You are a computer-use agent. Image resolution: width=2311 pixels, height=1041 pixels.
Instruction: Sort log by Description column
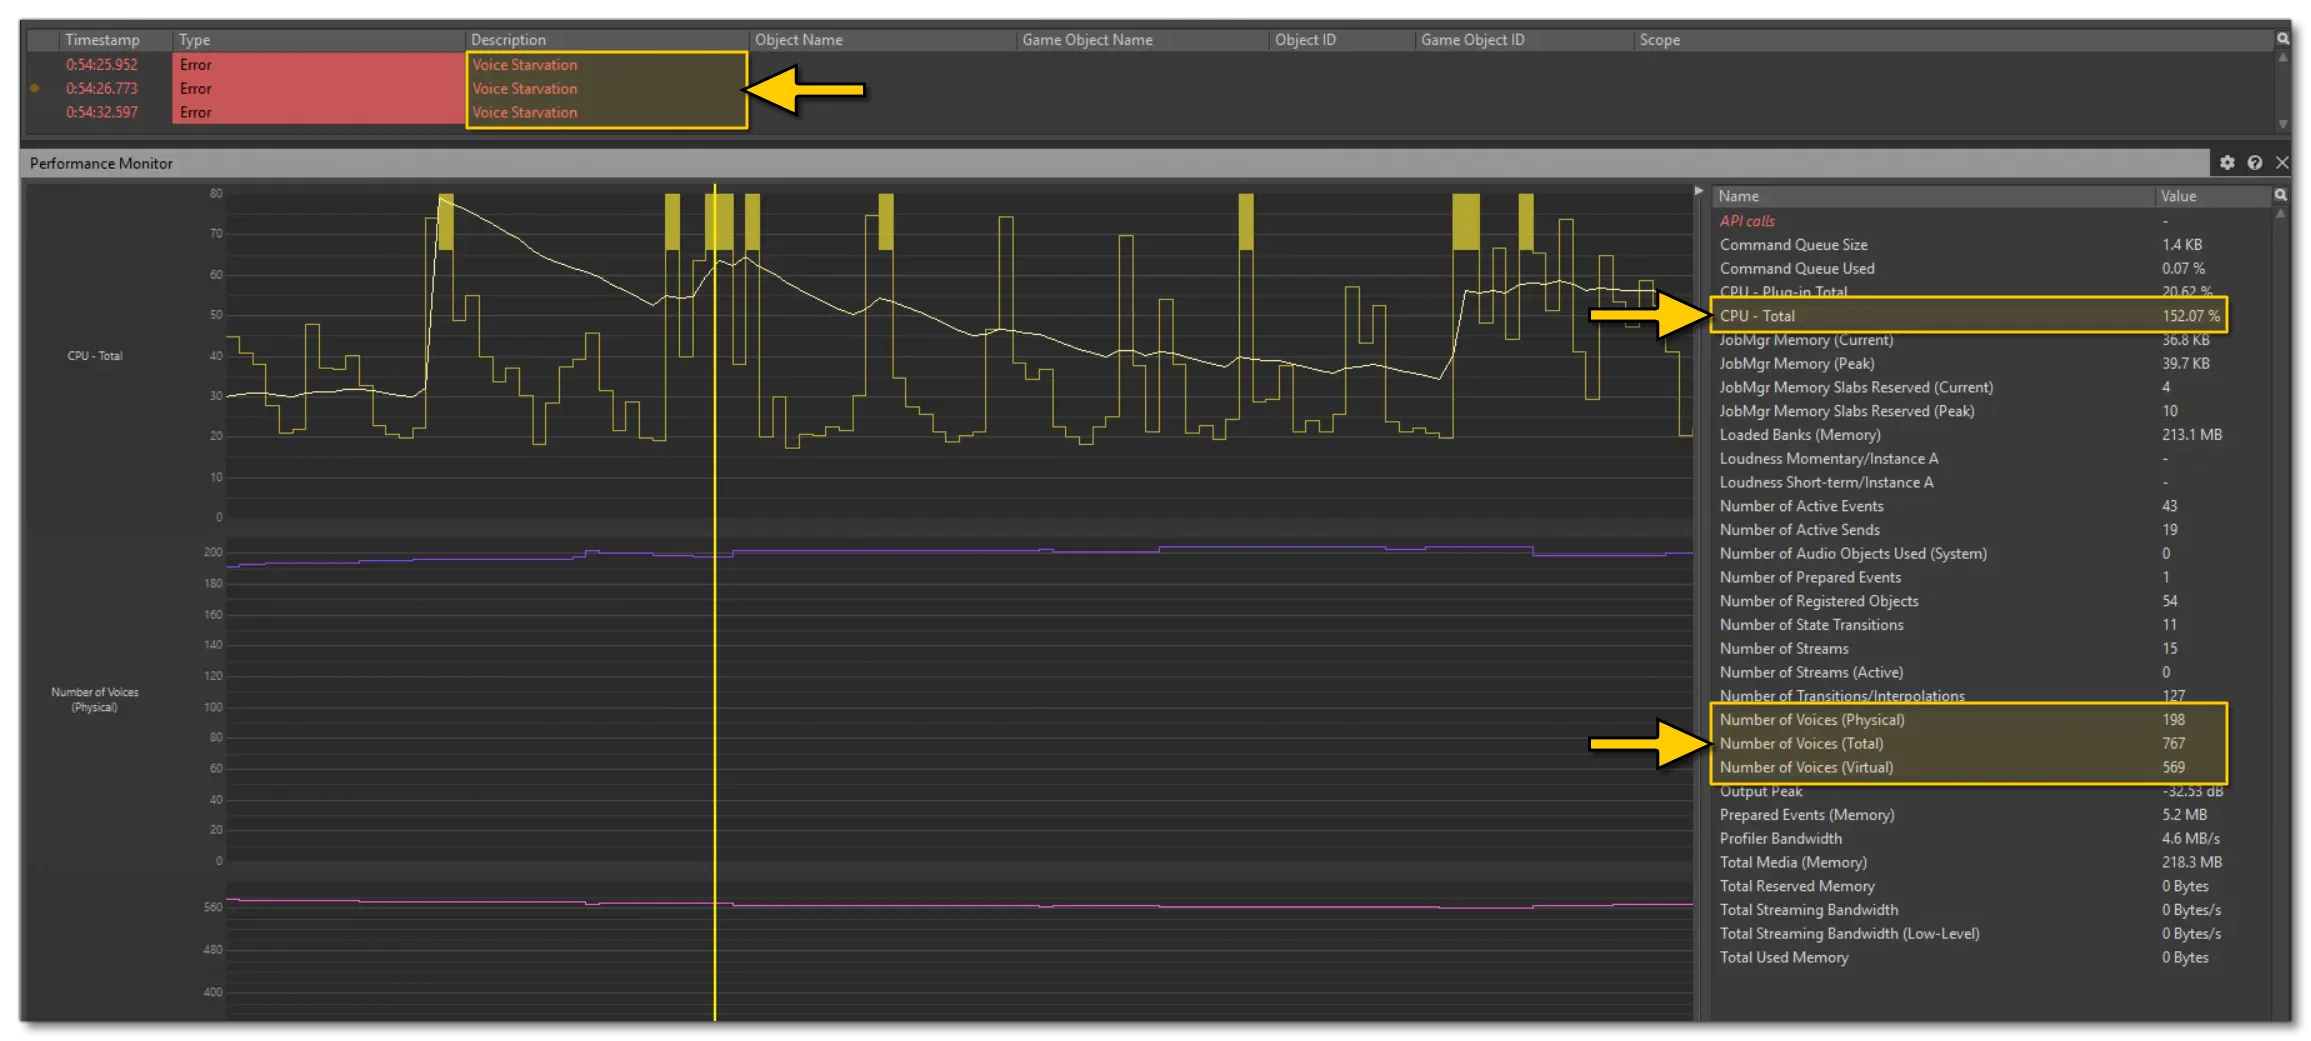coord(606,40)
